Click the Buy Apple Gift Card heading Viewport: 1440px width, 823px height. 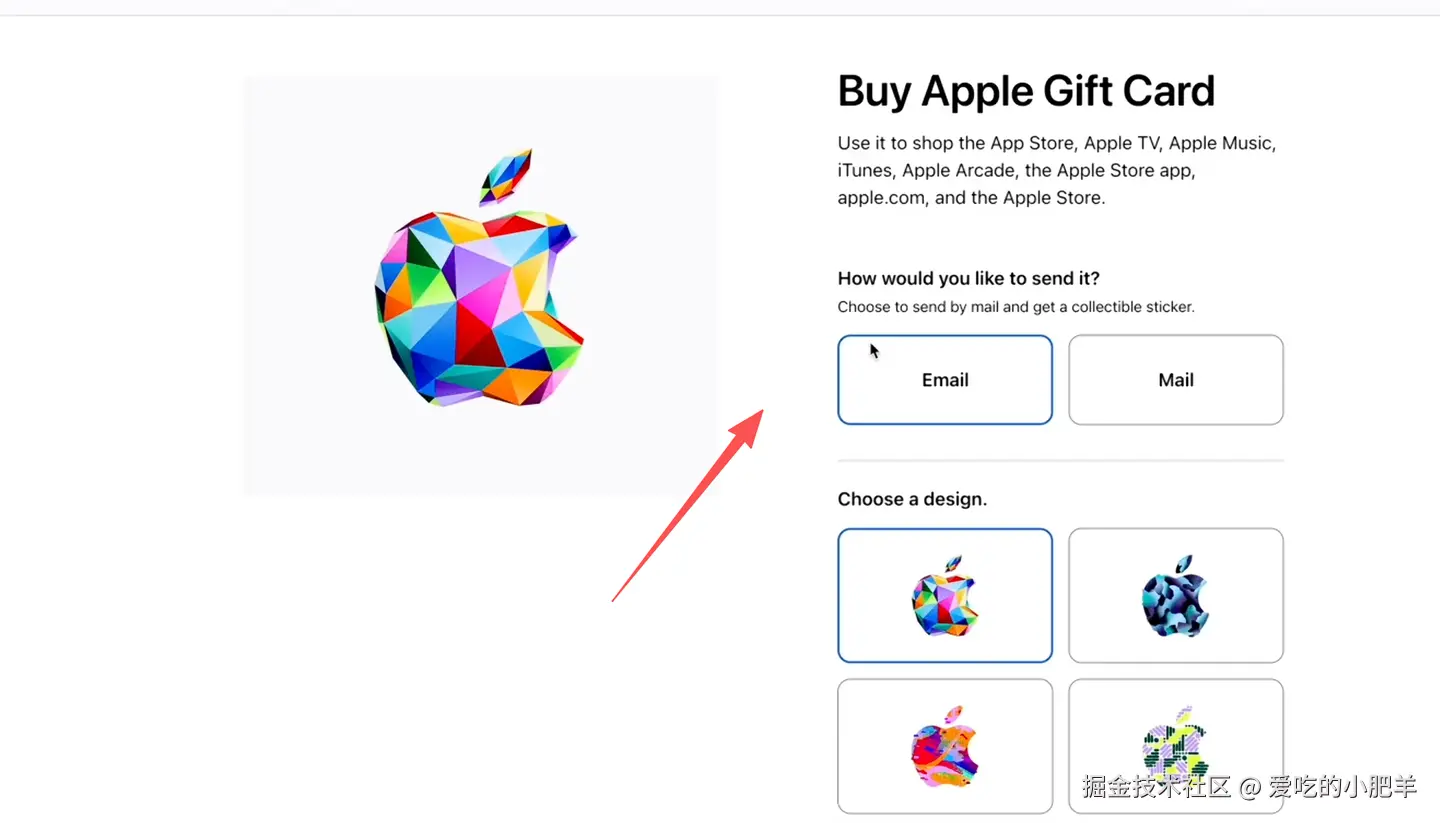tap(1026, 91)
